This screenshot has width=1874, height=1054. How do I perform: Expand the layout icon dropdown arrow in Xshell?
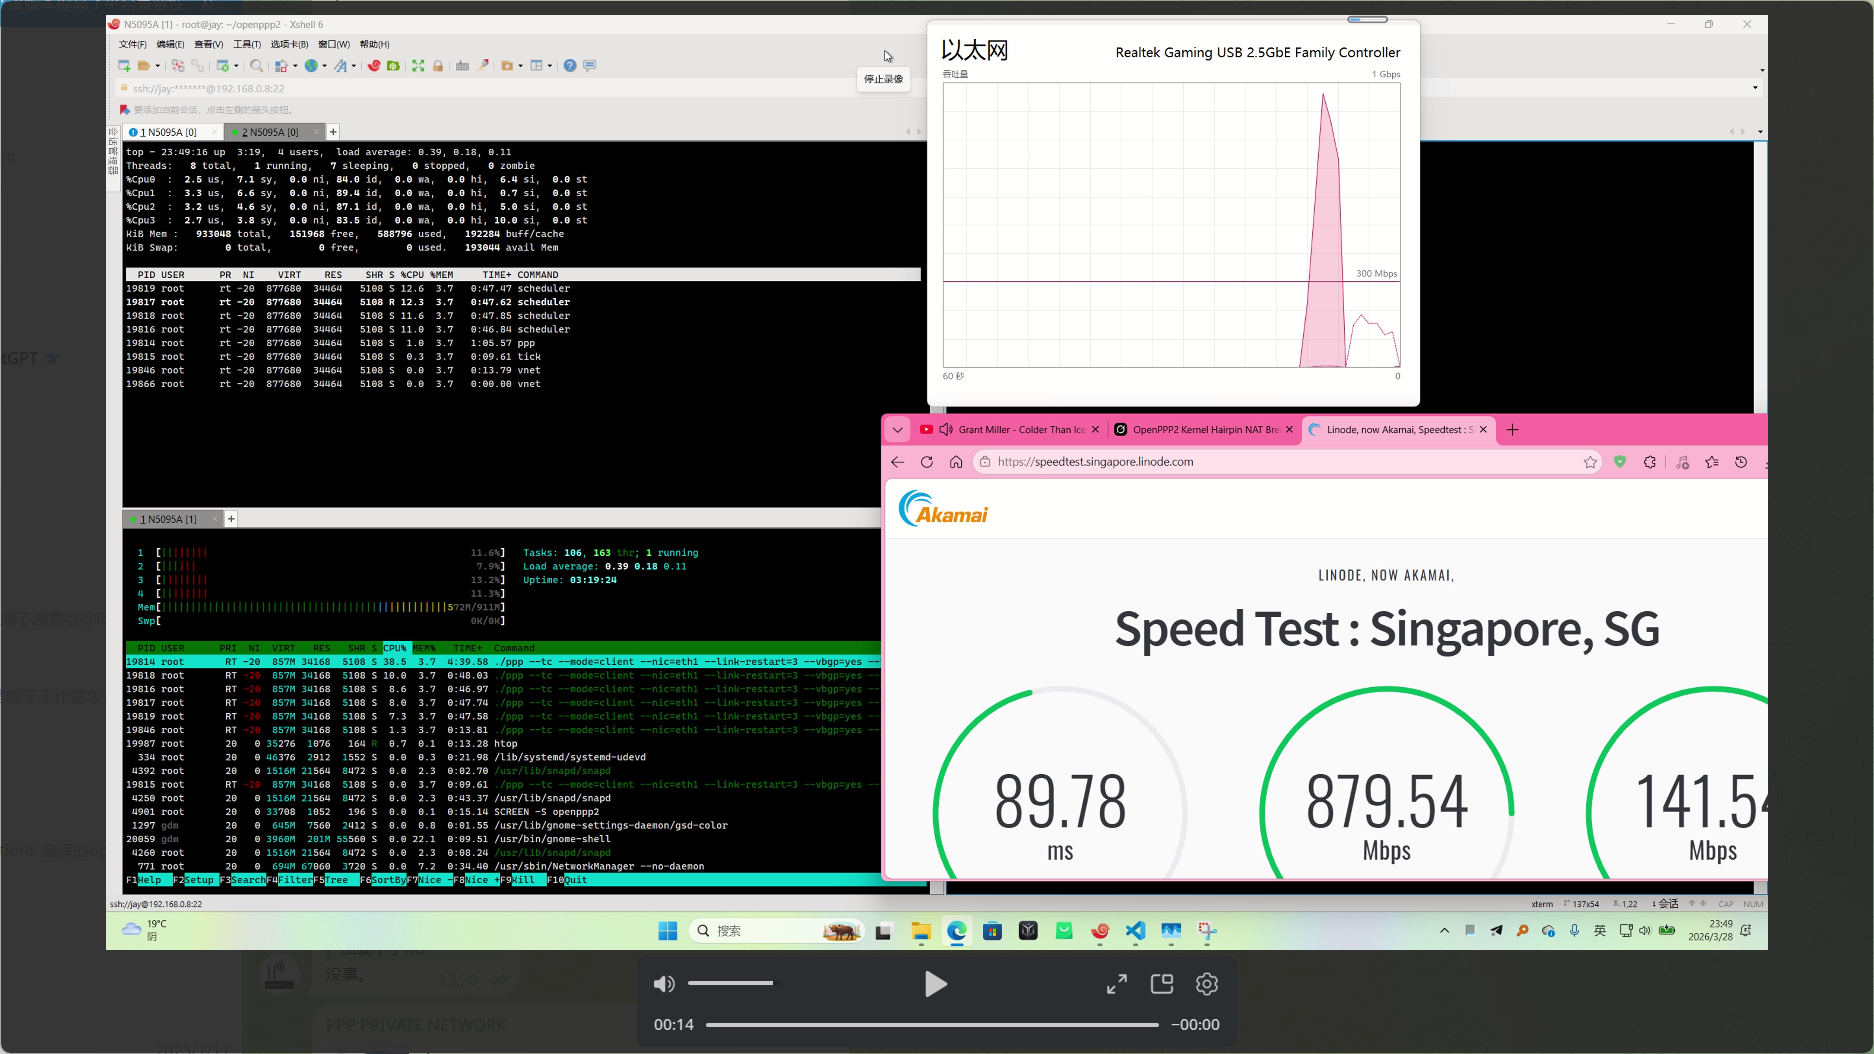550,66
